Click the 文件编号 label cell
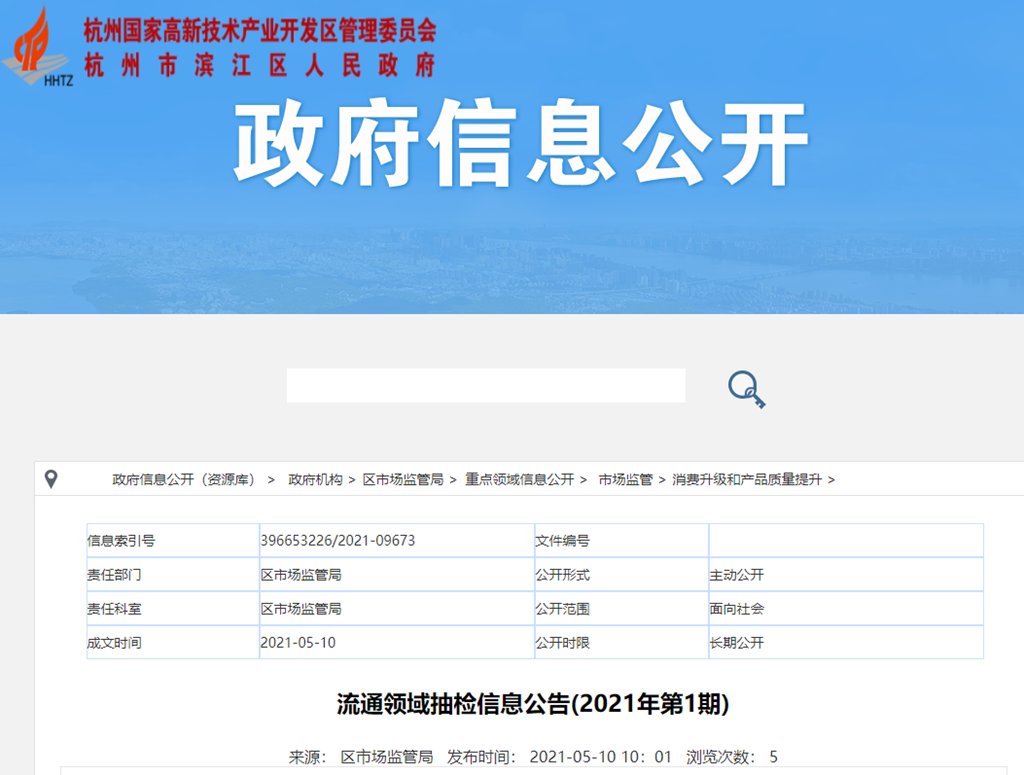 point(622,541)
